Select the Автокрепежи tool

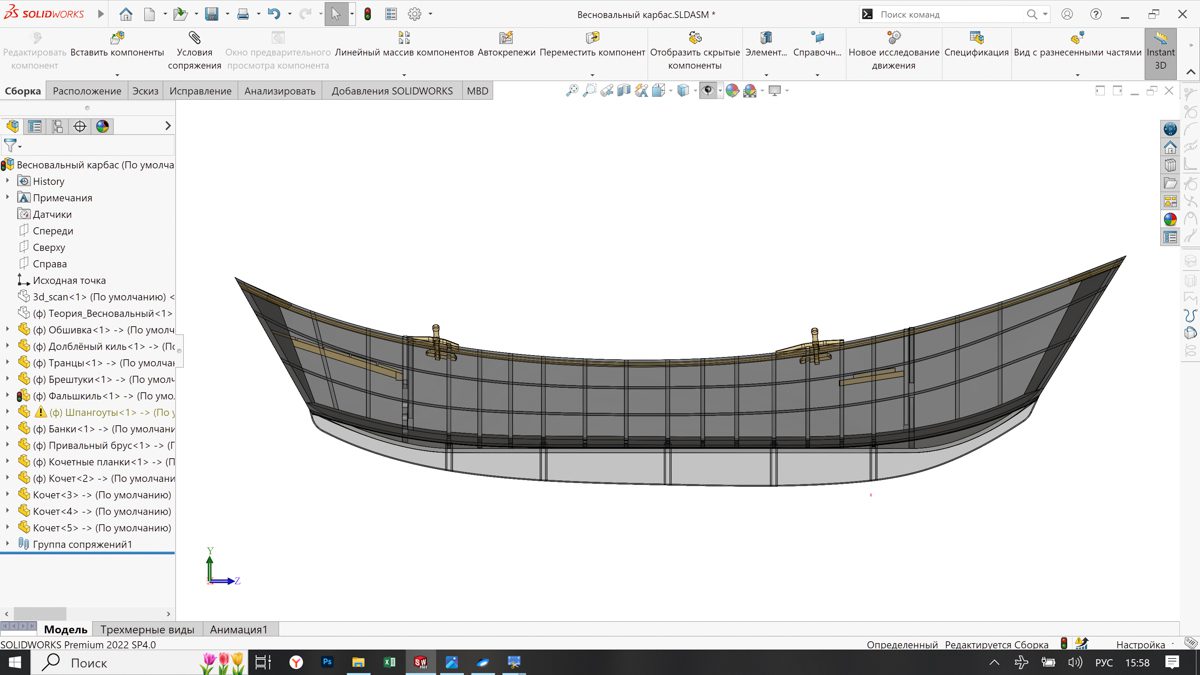click(506, 38)
